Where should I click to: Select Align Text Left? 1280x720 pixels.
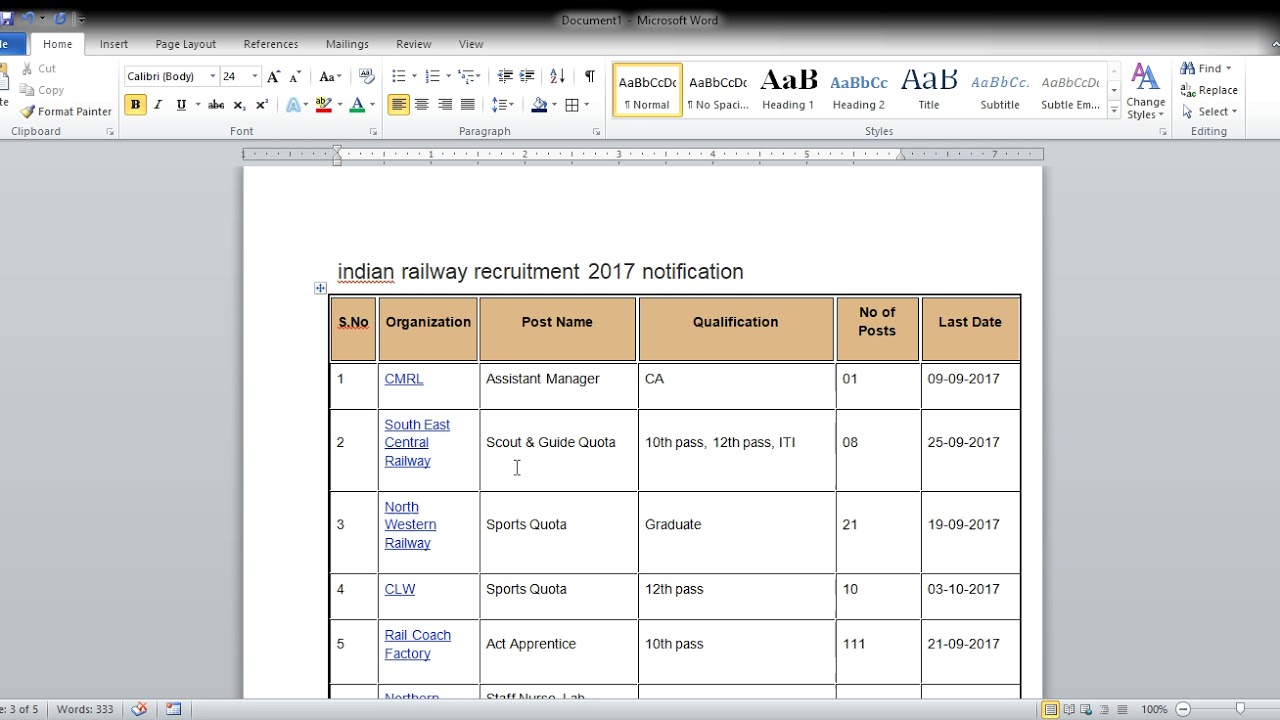click(399, 105)
